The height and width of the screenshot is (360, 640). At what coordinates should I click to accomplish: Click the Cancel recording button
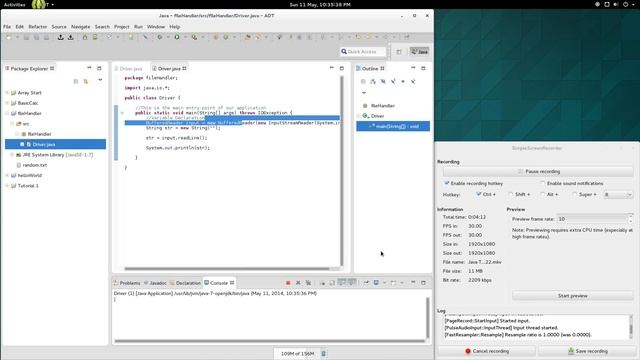[487, 351]
